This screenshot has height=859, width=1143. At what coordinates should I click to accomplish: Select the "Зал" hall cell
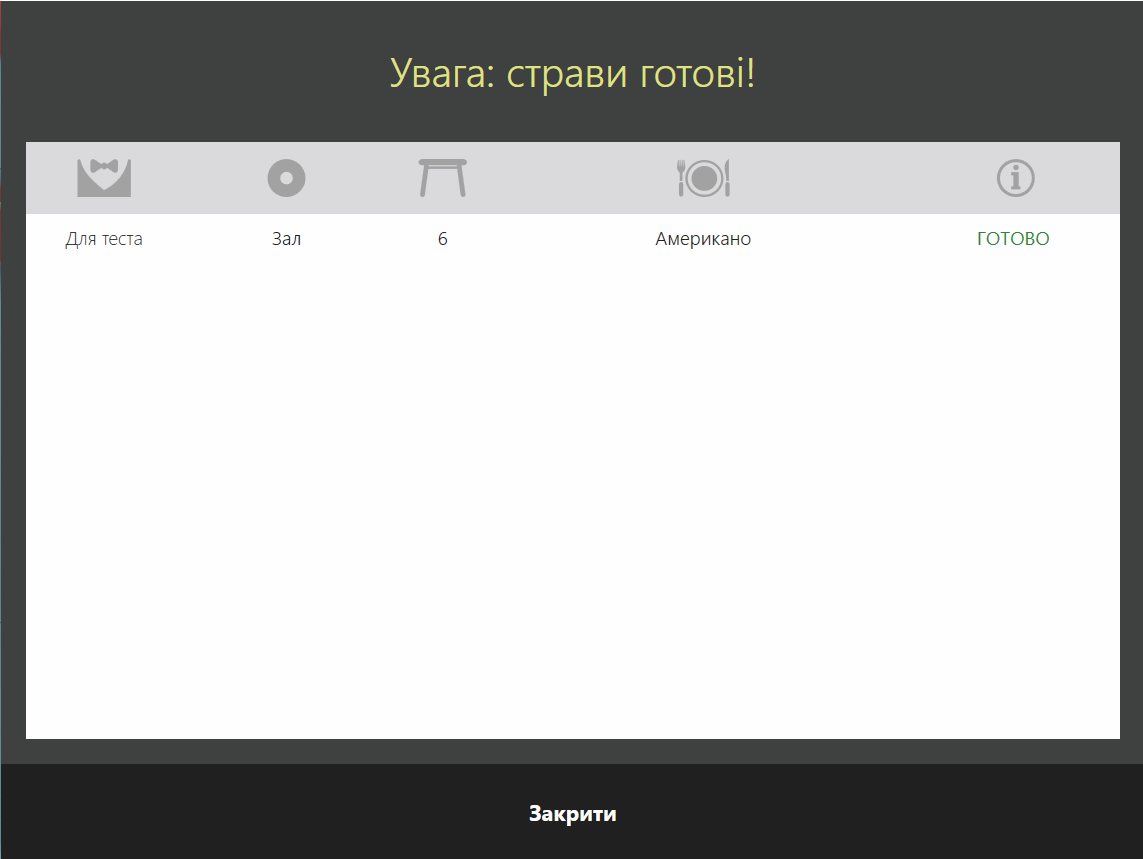click(286, 239)
